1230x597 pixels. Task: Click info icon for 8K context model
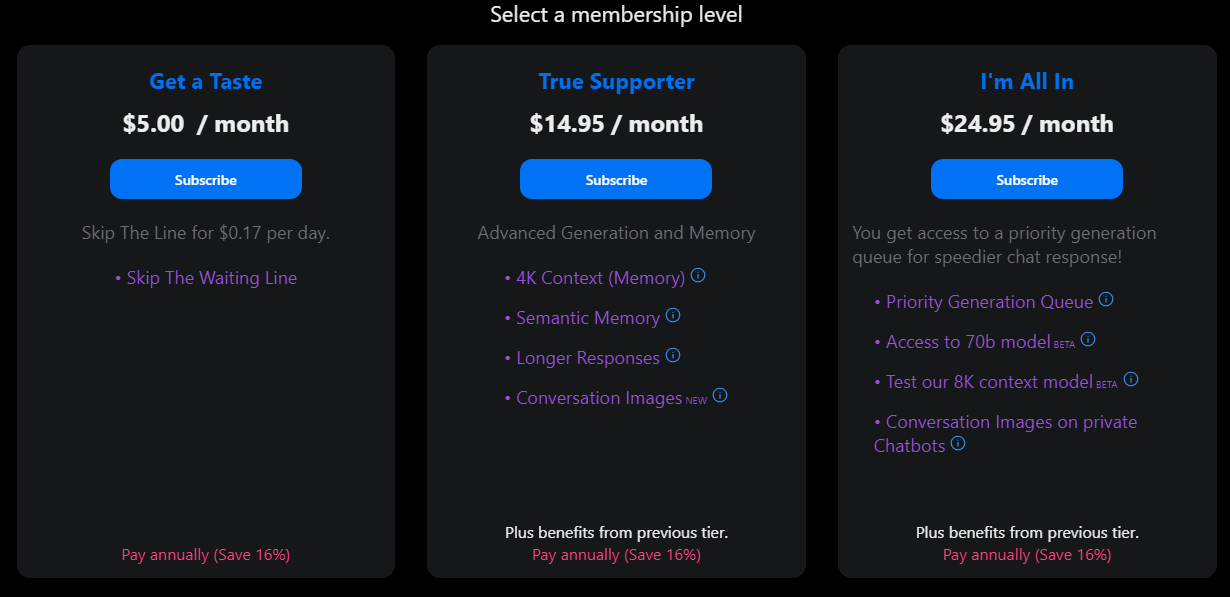click(1130, 379)
